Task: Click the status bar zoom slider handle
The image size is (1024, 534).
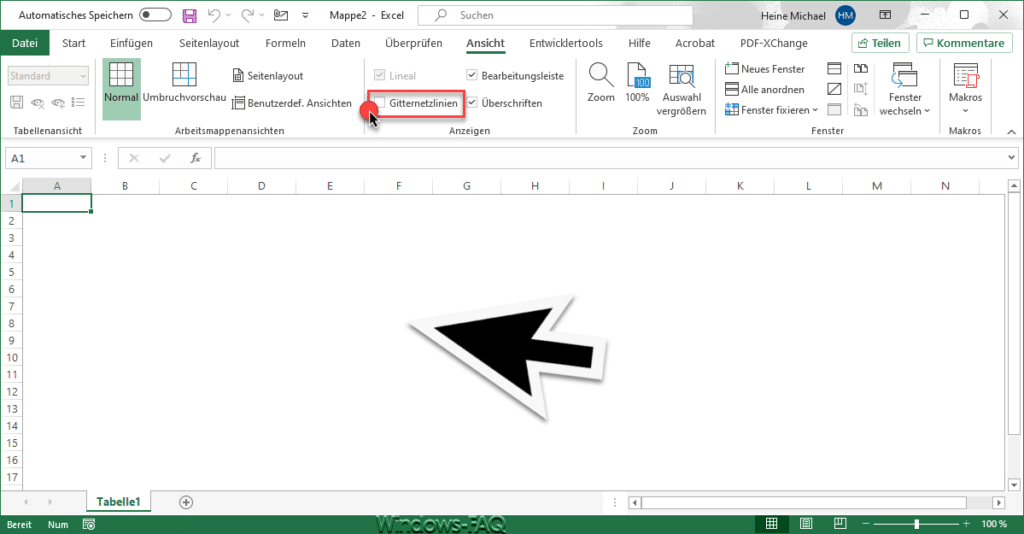Action: point(917,524)
